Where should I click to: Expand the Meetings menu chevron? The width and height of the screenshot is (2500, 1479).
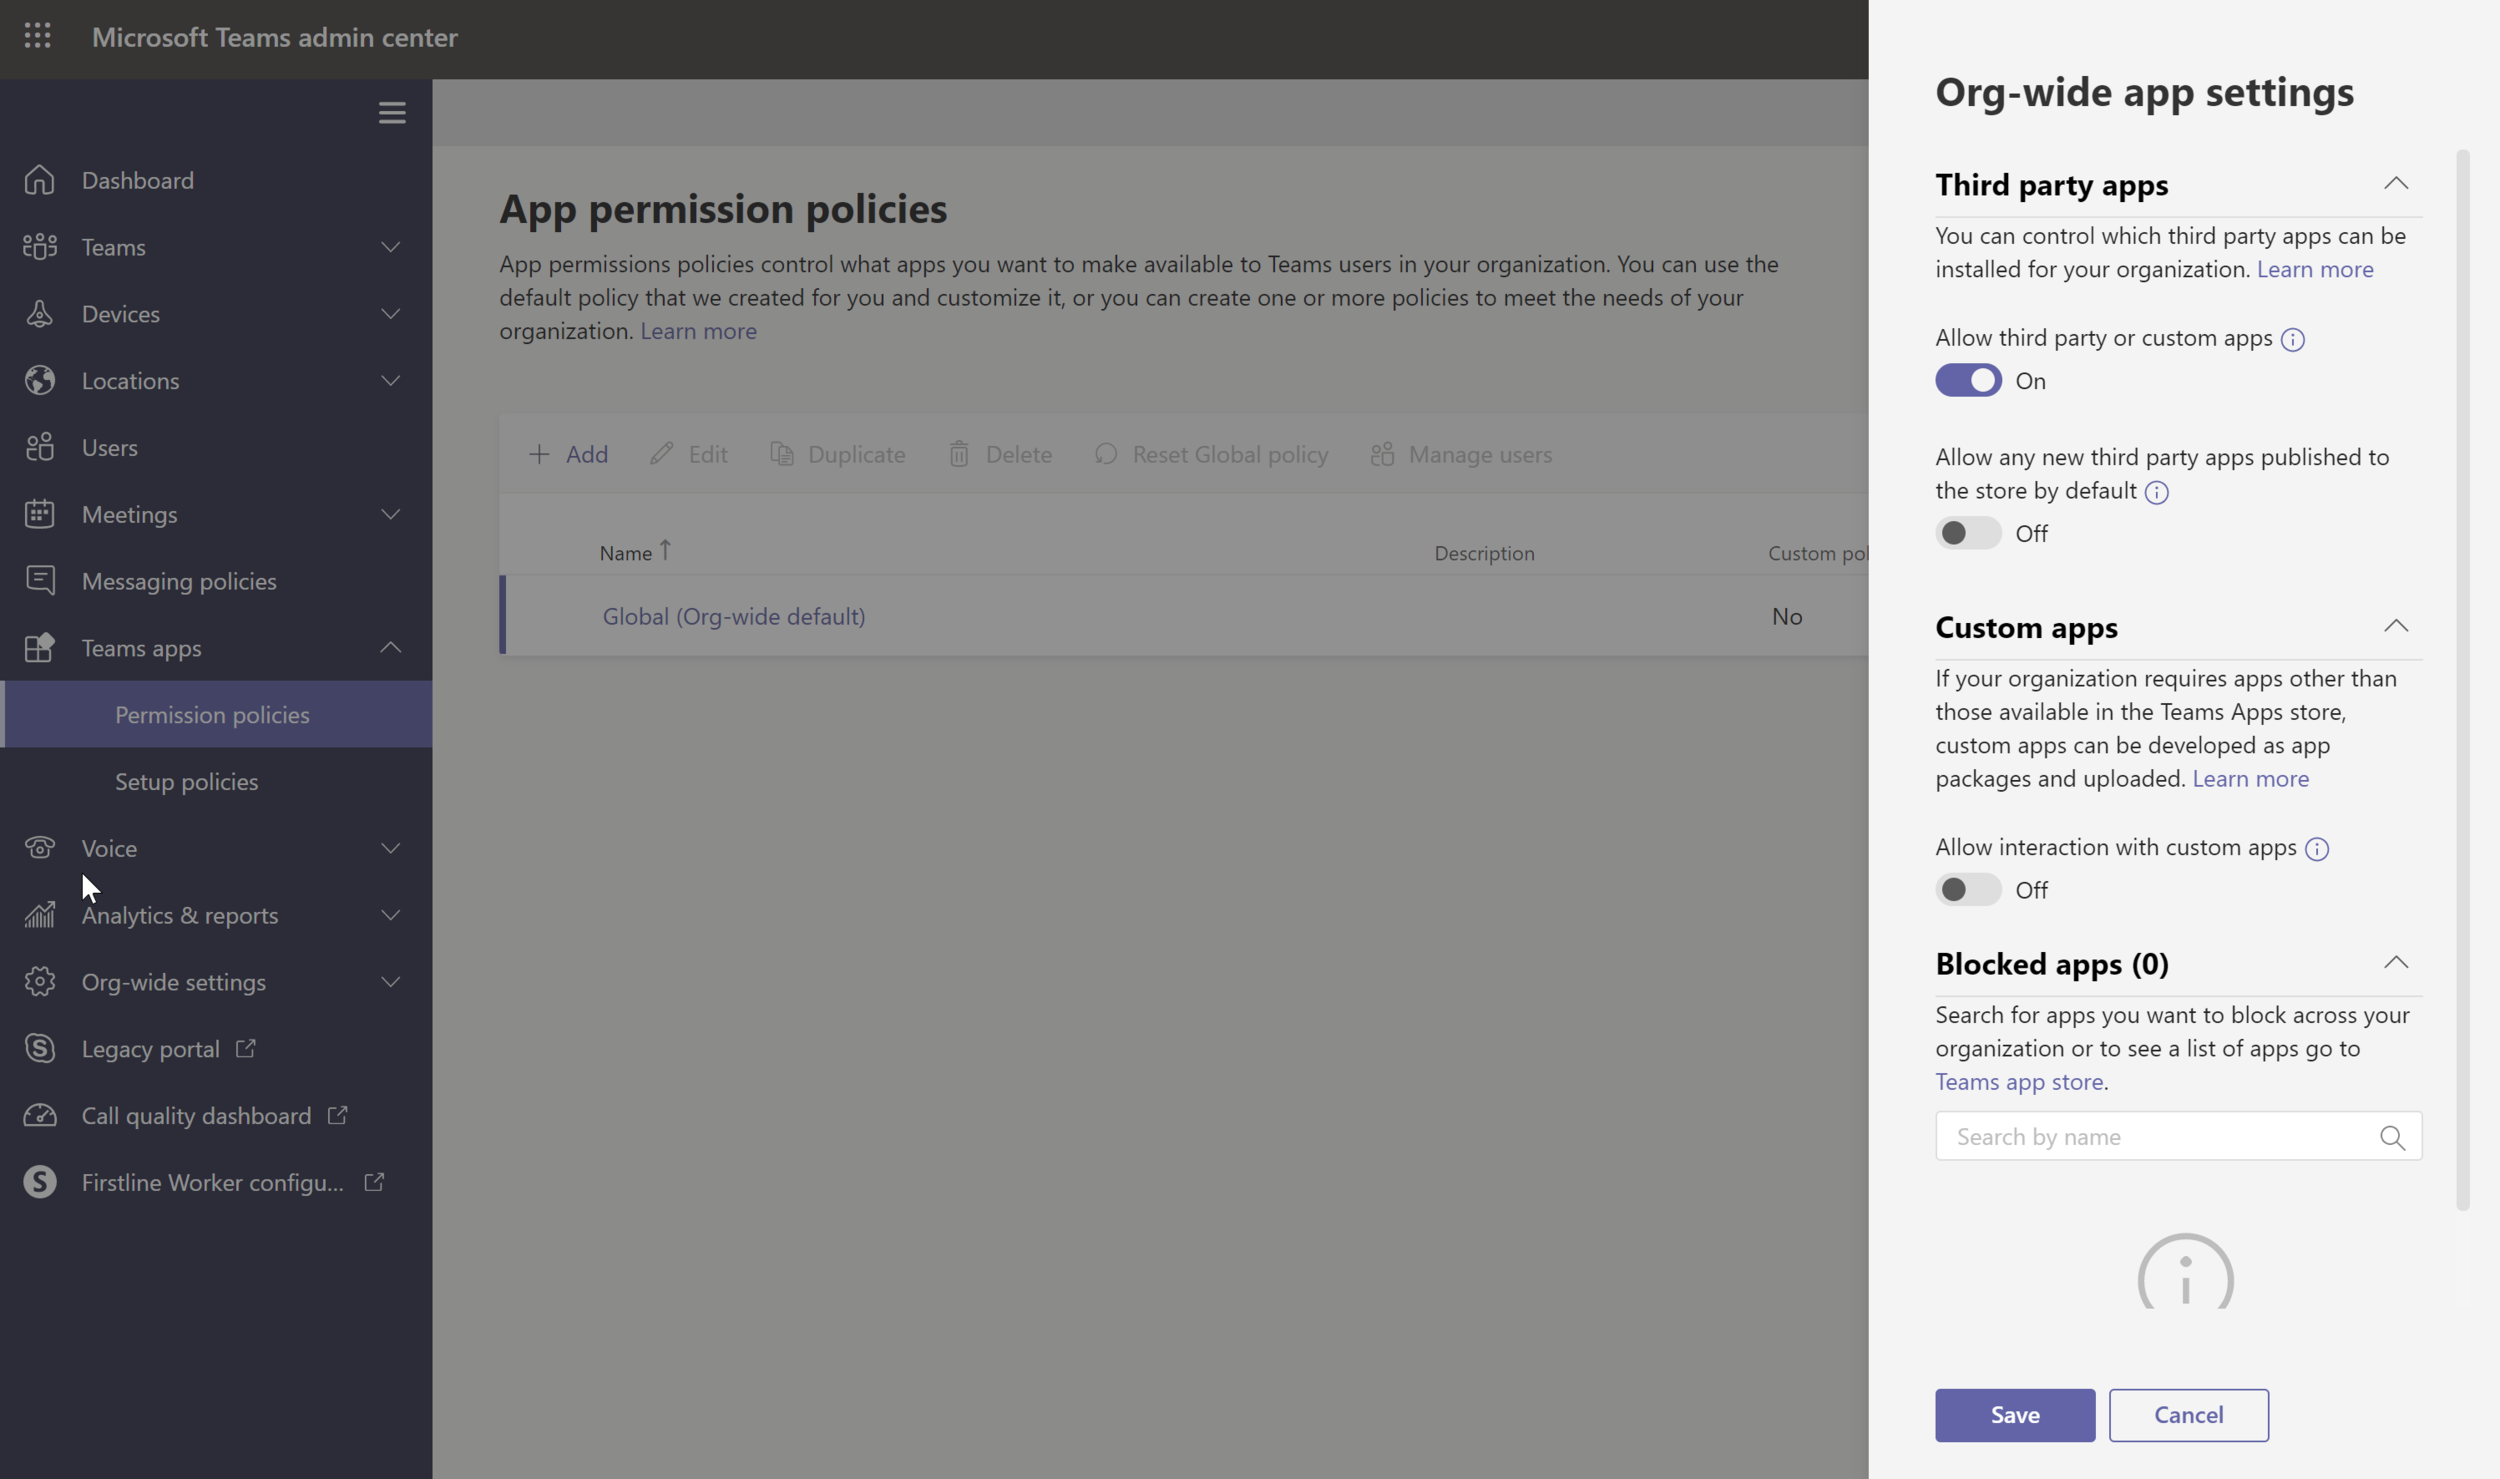pos(391,513)
